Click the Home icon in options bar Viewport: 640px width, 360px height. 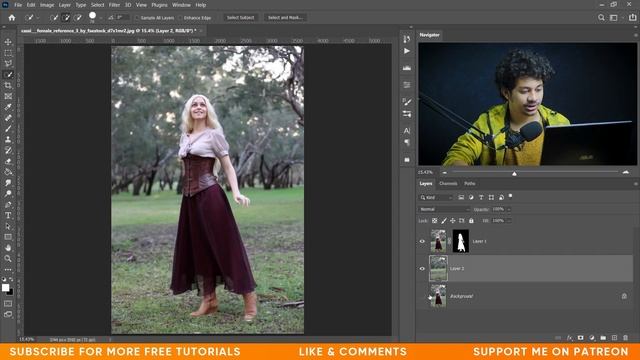coord(12,18)
